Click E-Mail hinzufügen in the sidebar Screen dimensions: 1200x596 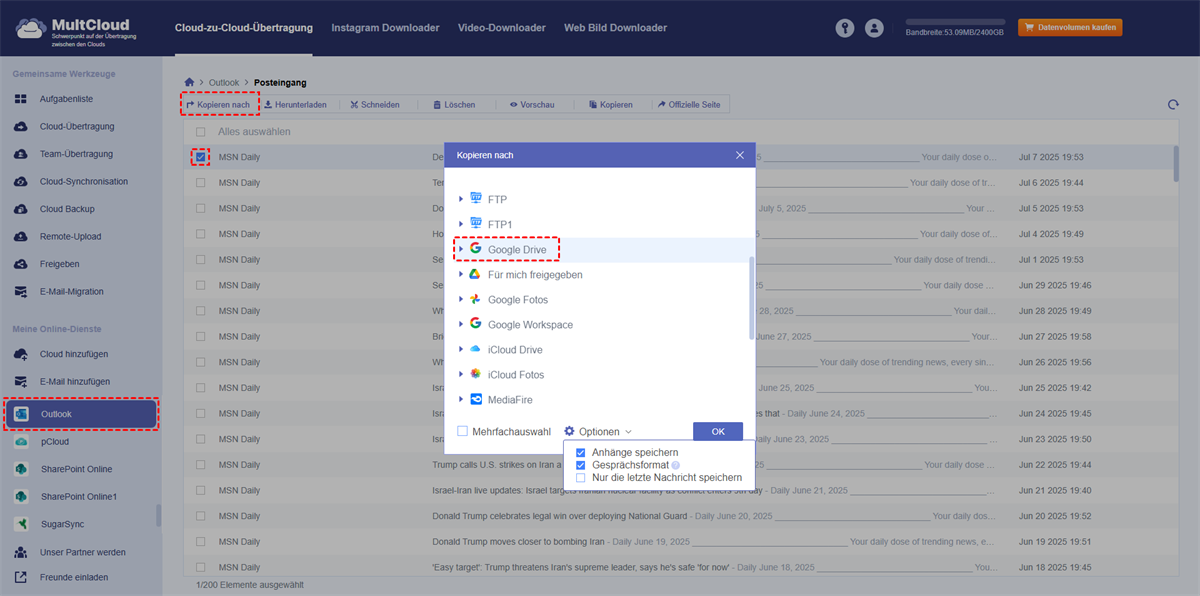(75, 382)
